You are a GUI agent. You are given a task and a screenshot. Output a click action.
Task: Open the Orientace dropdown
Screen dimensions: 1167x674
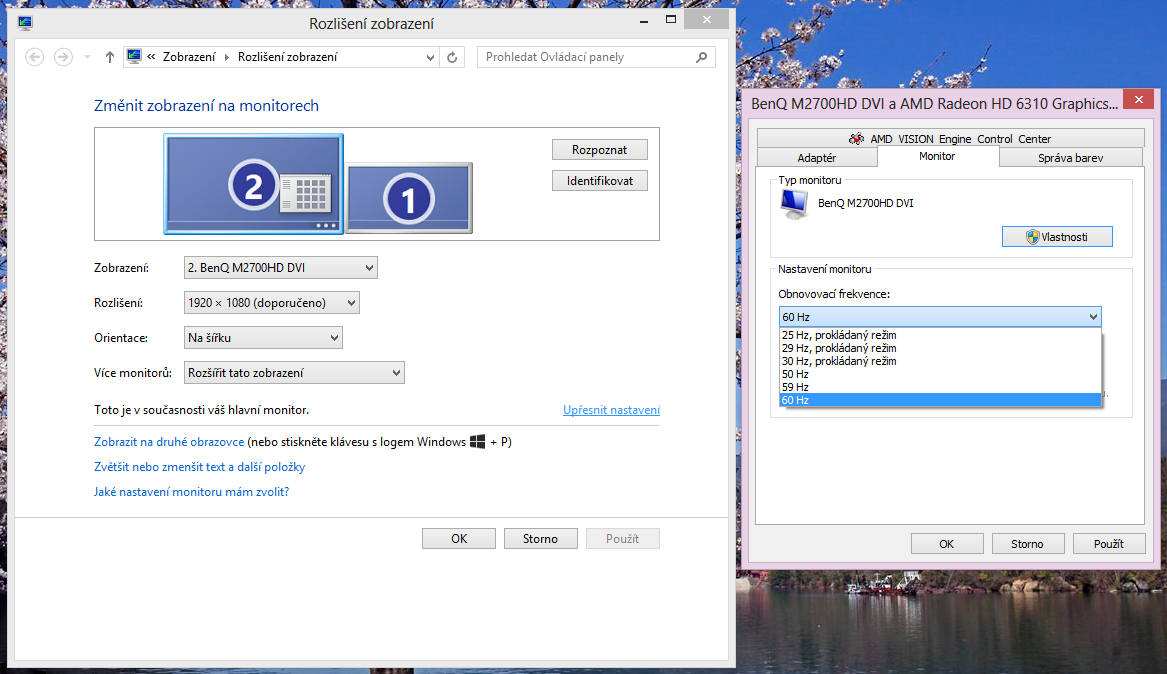click(263, 338)
